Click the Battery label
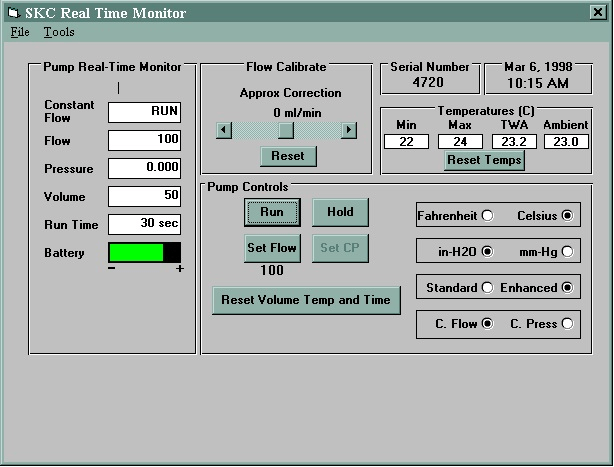Image resolution: width=614 pixels, height=467 pixels. point(64,253)
